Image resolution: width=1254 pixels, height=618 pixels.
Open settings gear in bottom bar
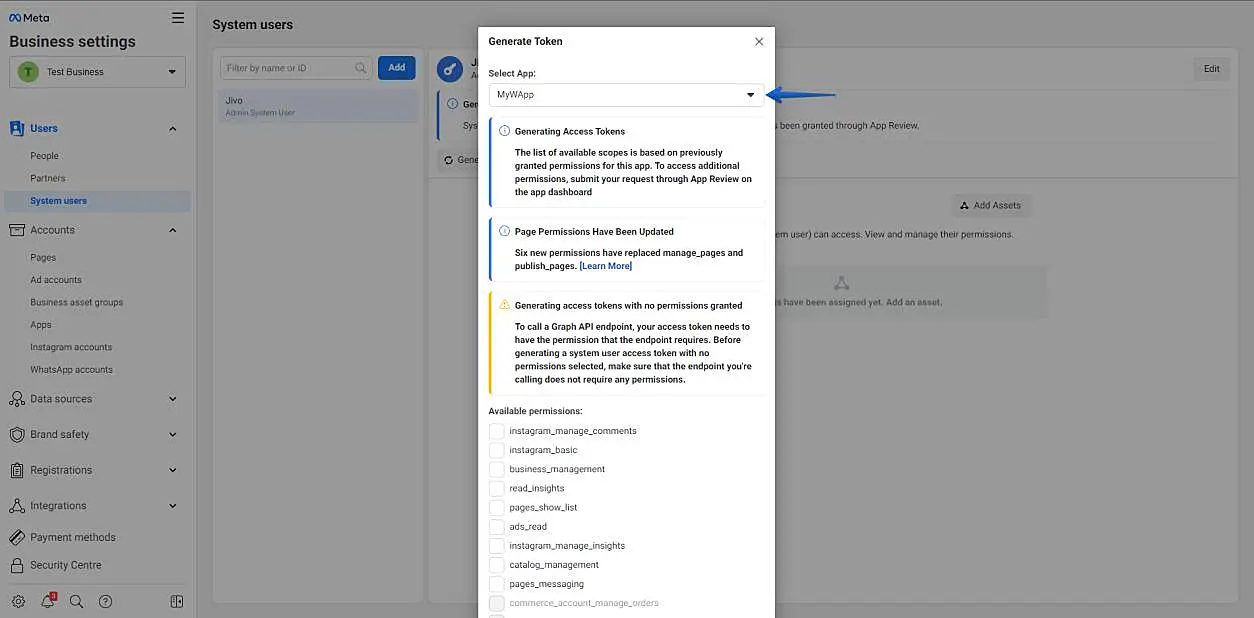[18, 601]
